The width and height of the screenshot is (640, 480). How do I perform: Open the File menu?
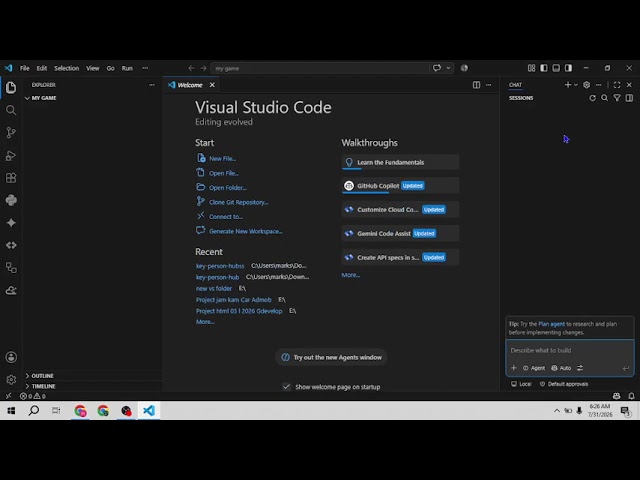click(x=24, y=68)
